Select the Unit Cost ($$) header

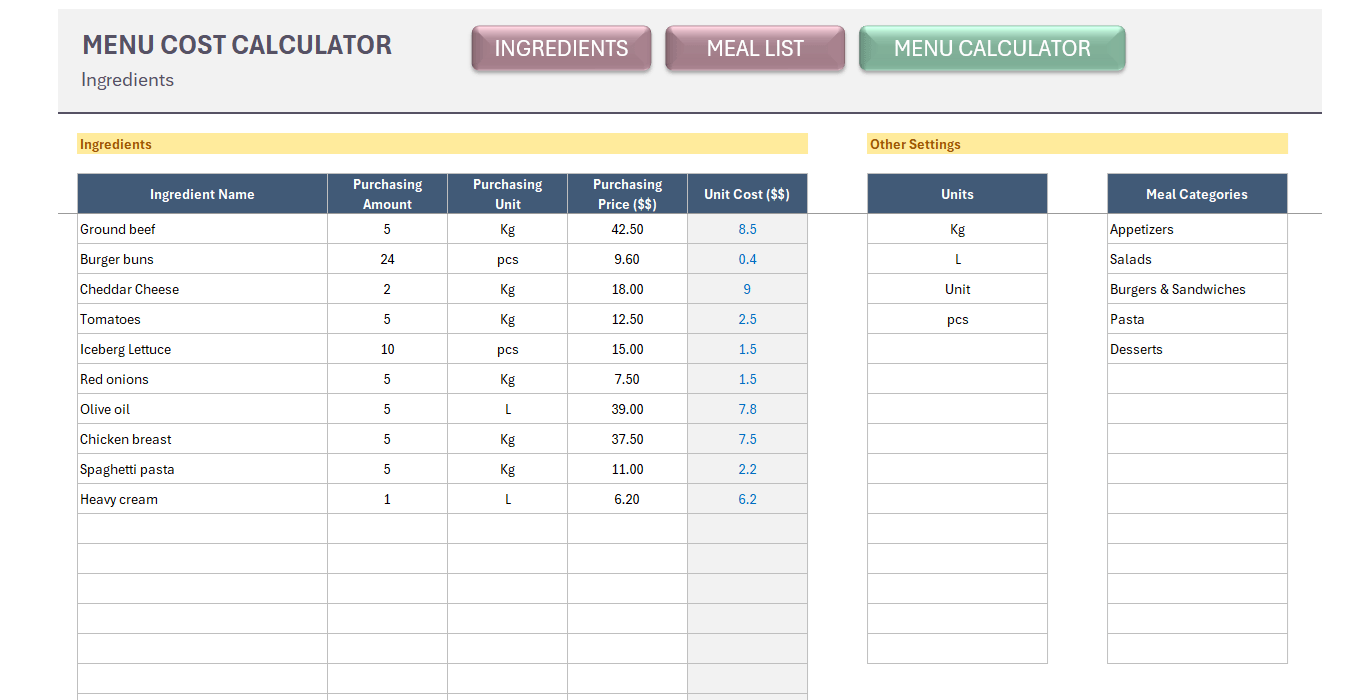(747, 194)
